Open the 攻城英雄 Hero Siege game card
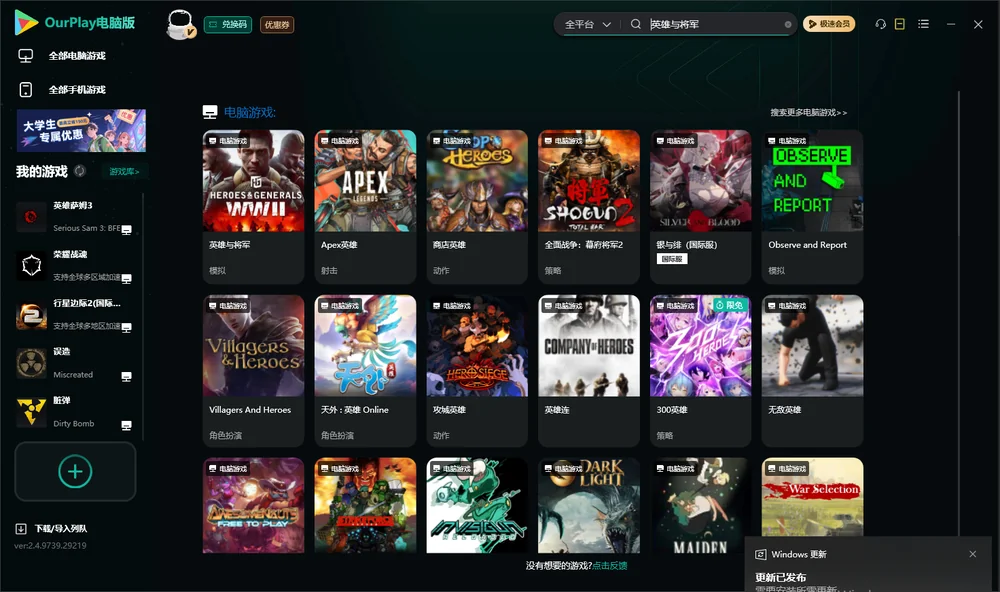Image resolution: width=1000 pixels, height=592 pixels. click(477, 371)
